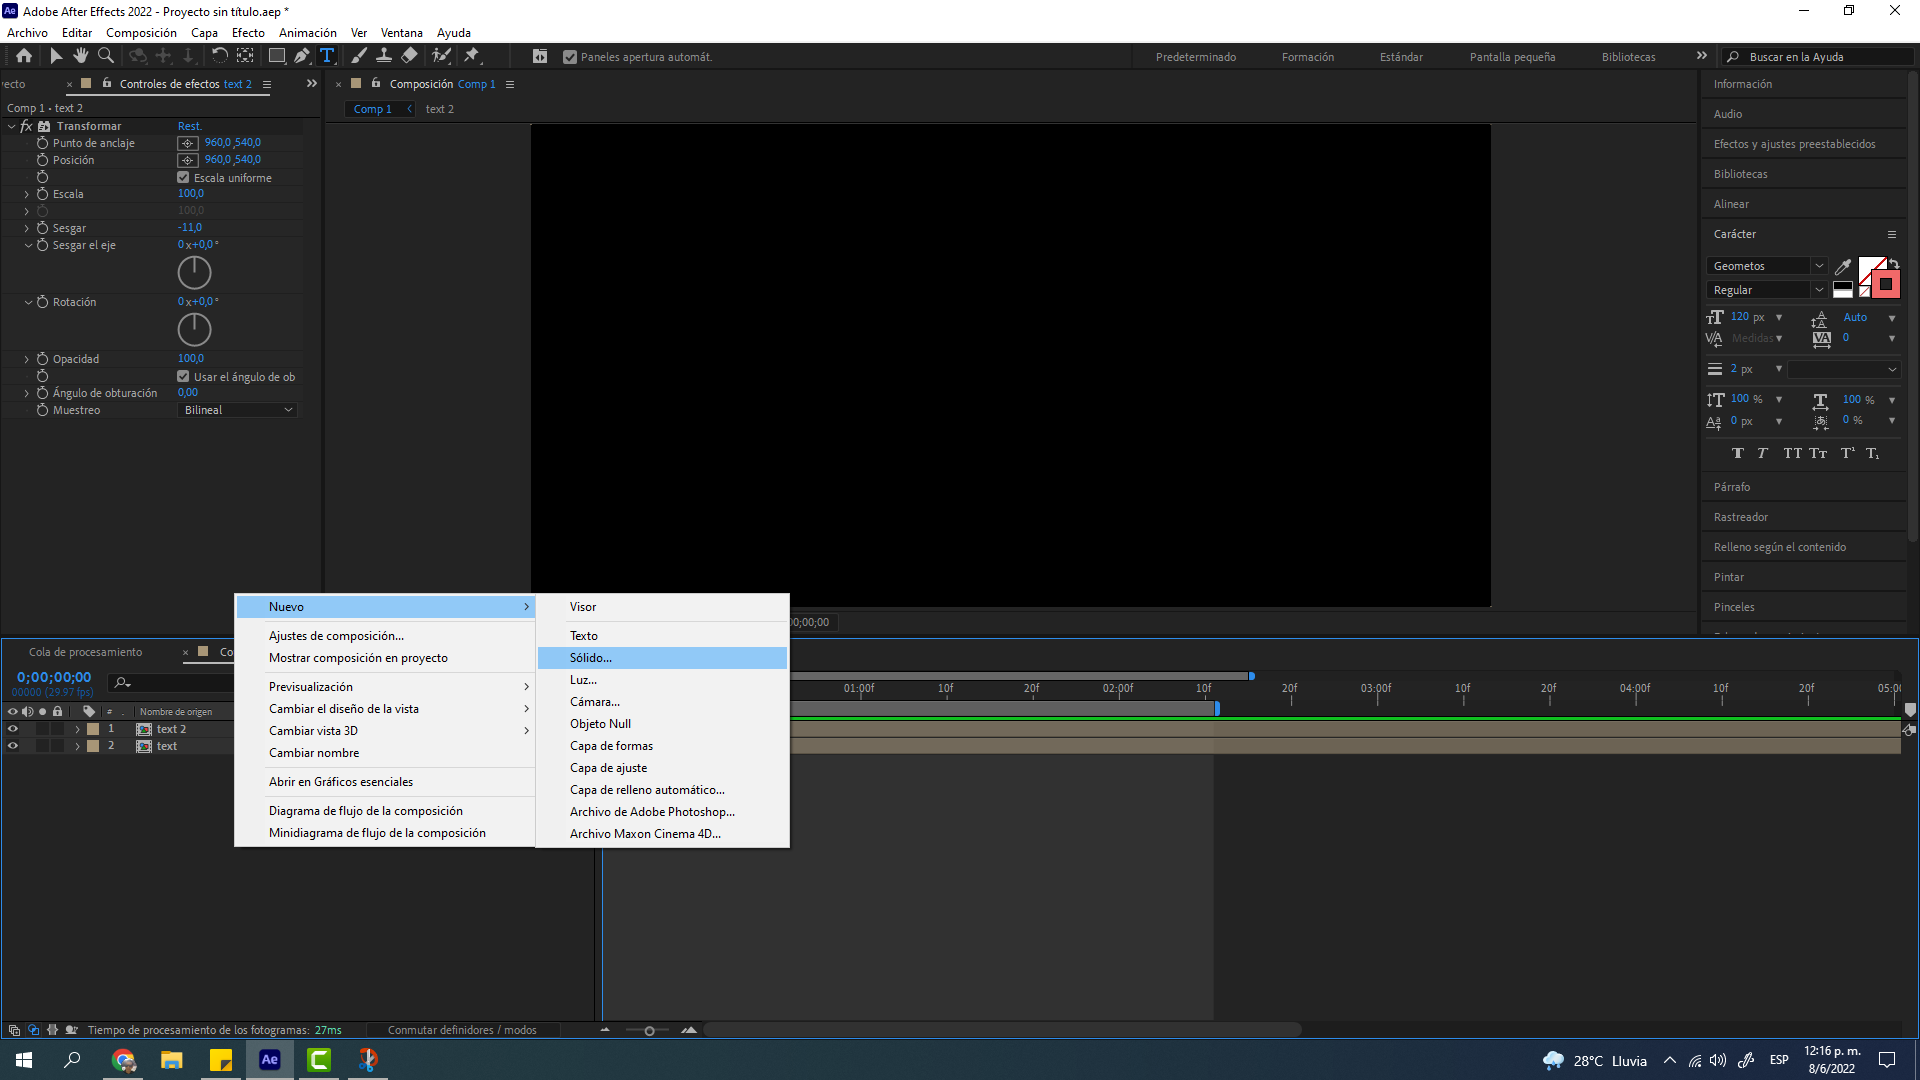Toggle Usar el ángulo de ob checkbox
The image size is (1920, 1080).
point(183,377)
